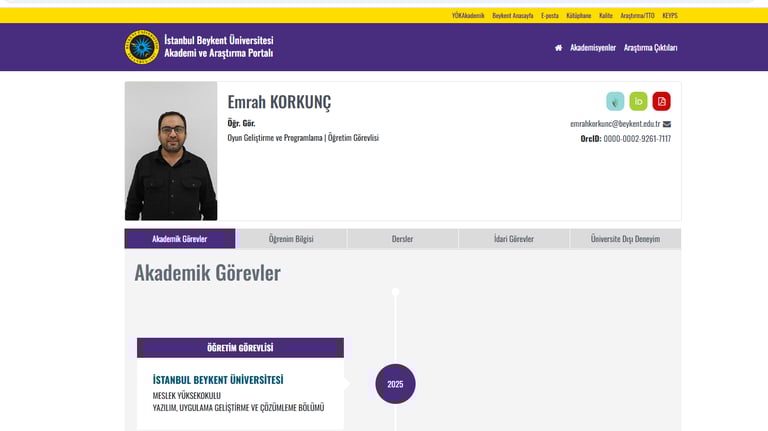Click the Akademik Görevler section heading
The image size is (768, 431).
(208, 273)
